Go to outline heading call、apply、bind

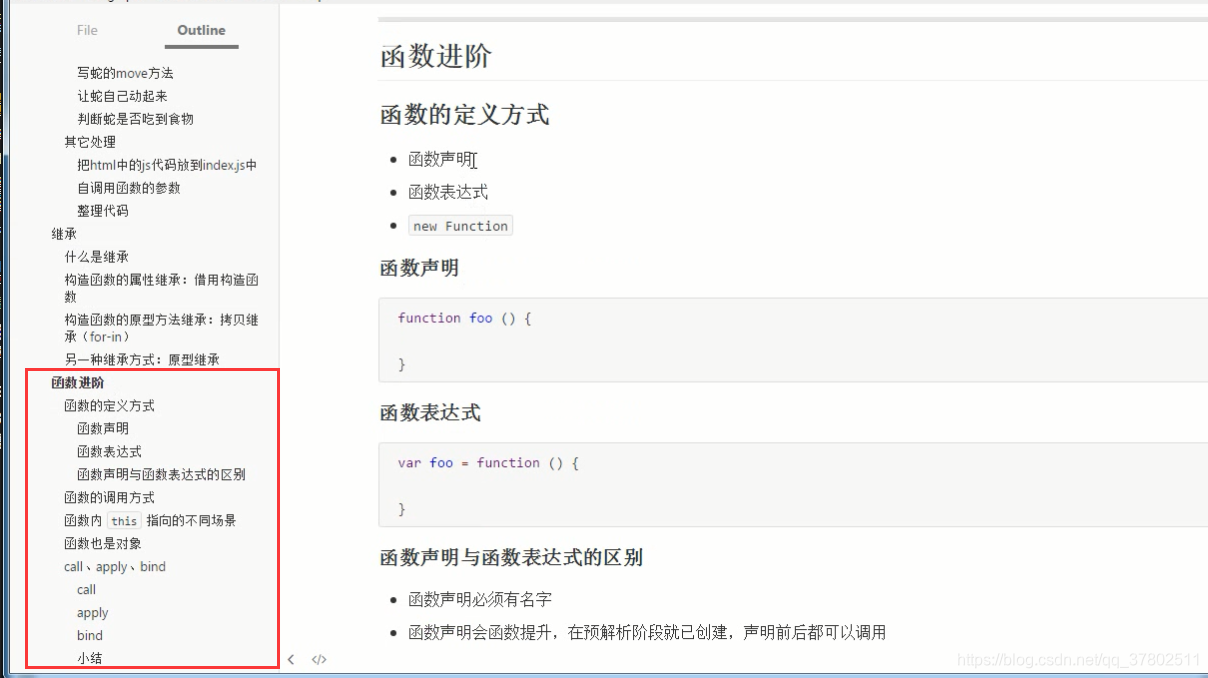pyautogui.click(x=115, y=567)
